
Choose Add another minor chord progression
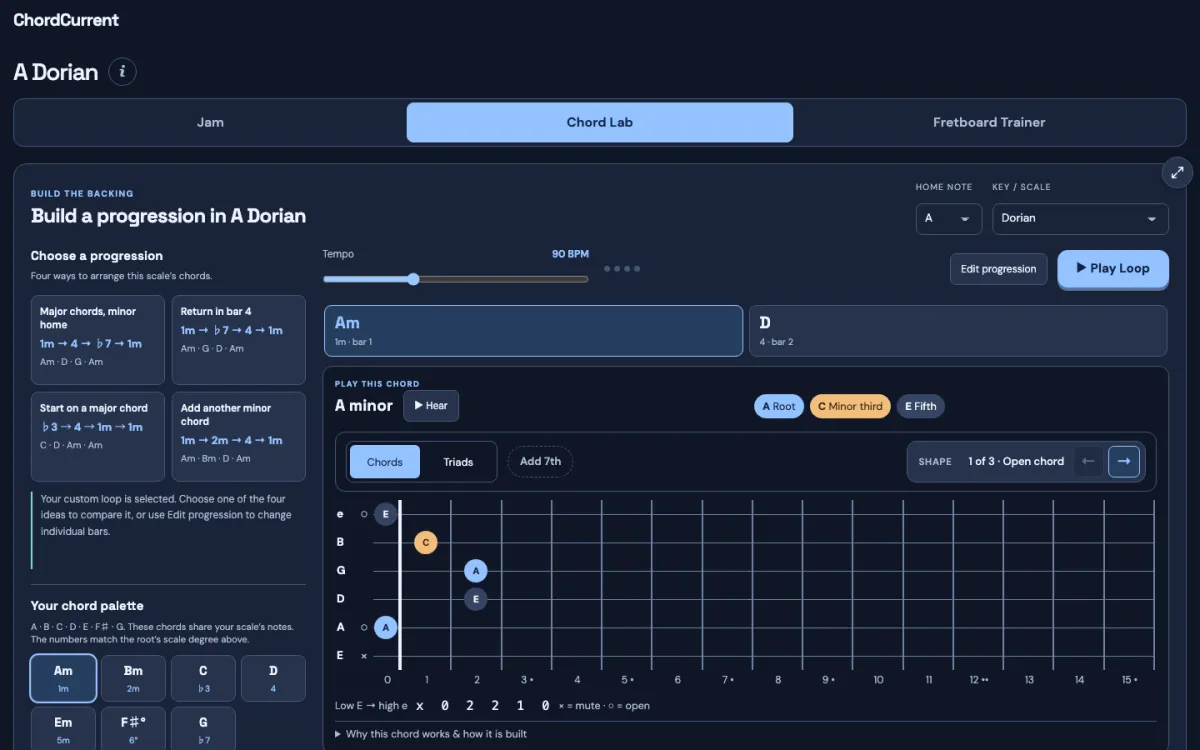click(x=238, y=436)
